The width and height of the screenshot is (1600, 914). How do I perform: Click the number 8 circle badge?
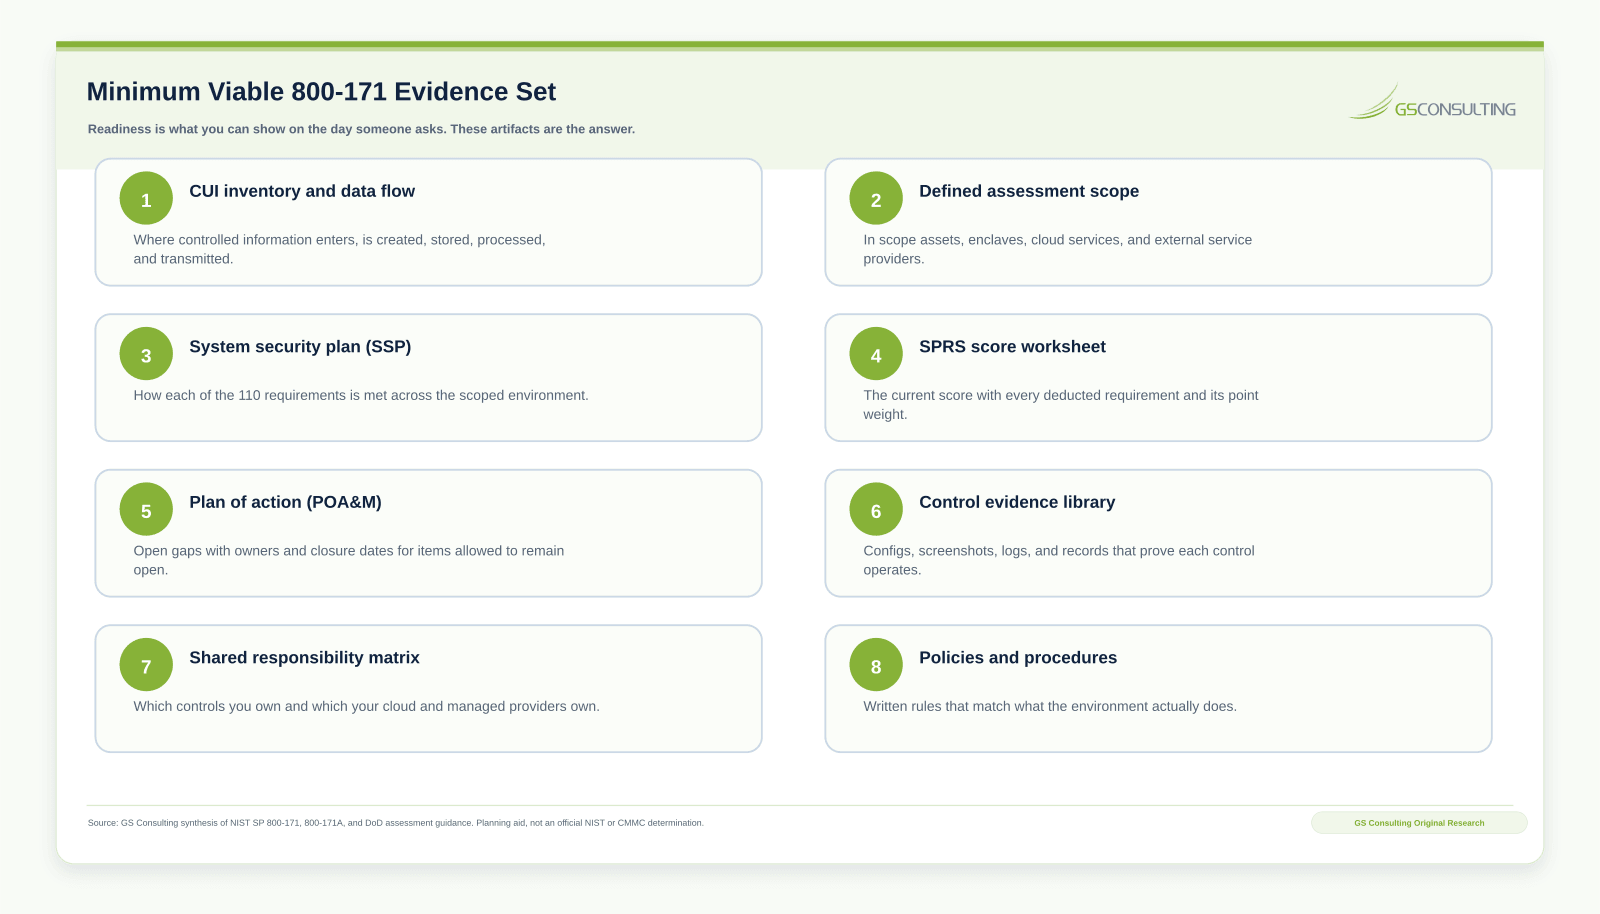[876, 665]
